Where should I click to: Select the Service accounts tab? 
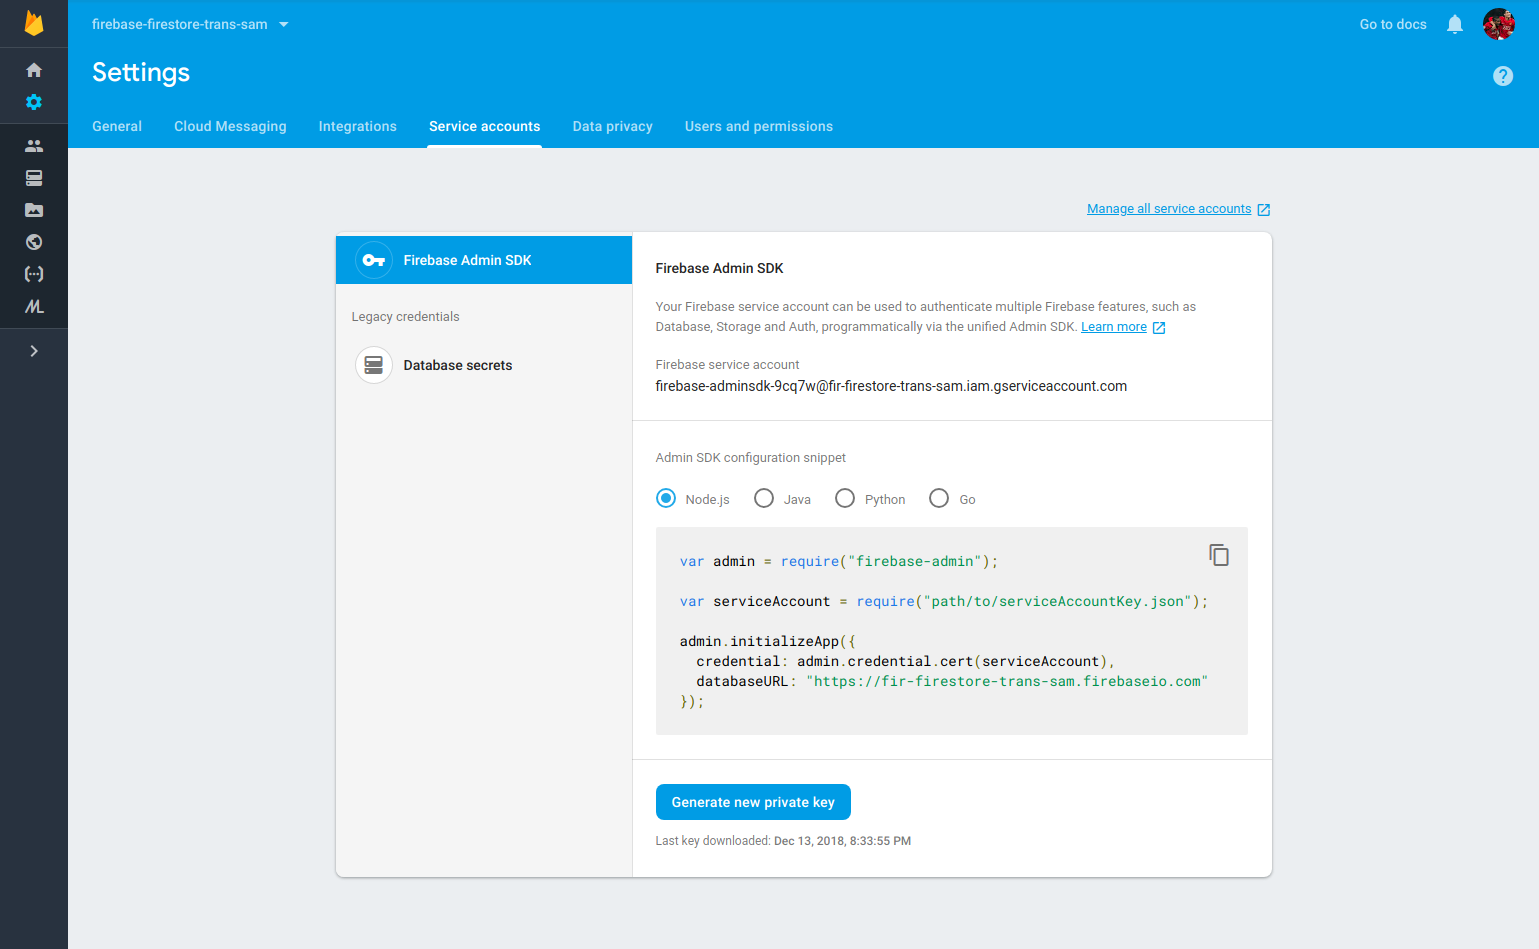[x=485, y=126]
